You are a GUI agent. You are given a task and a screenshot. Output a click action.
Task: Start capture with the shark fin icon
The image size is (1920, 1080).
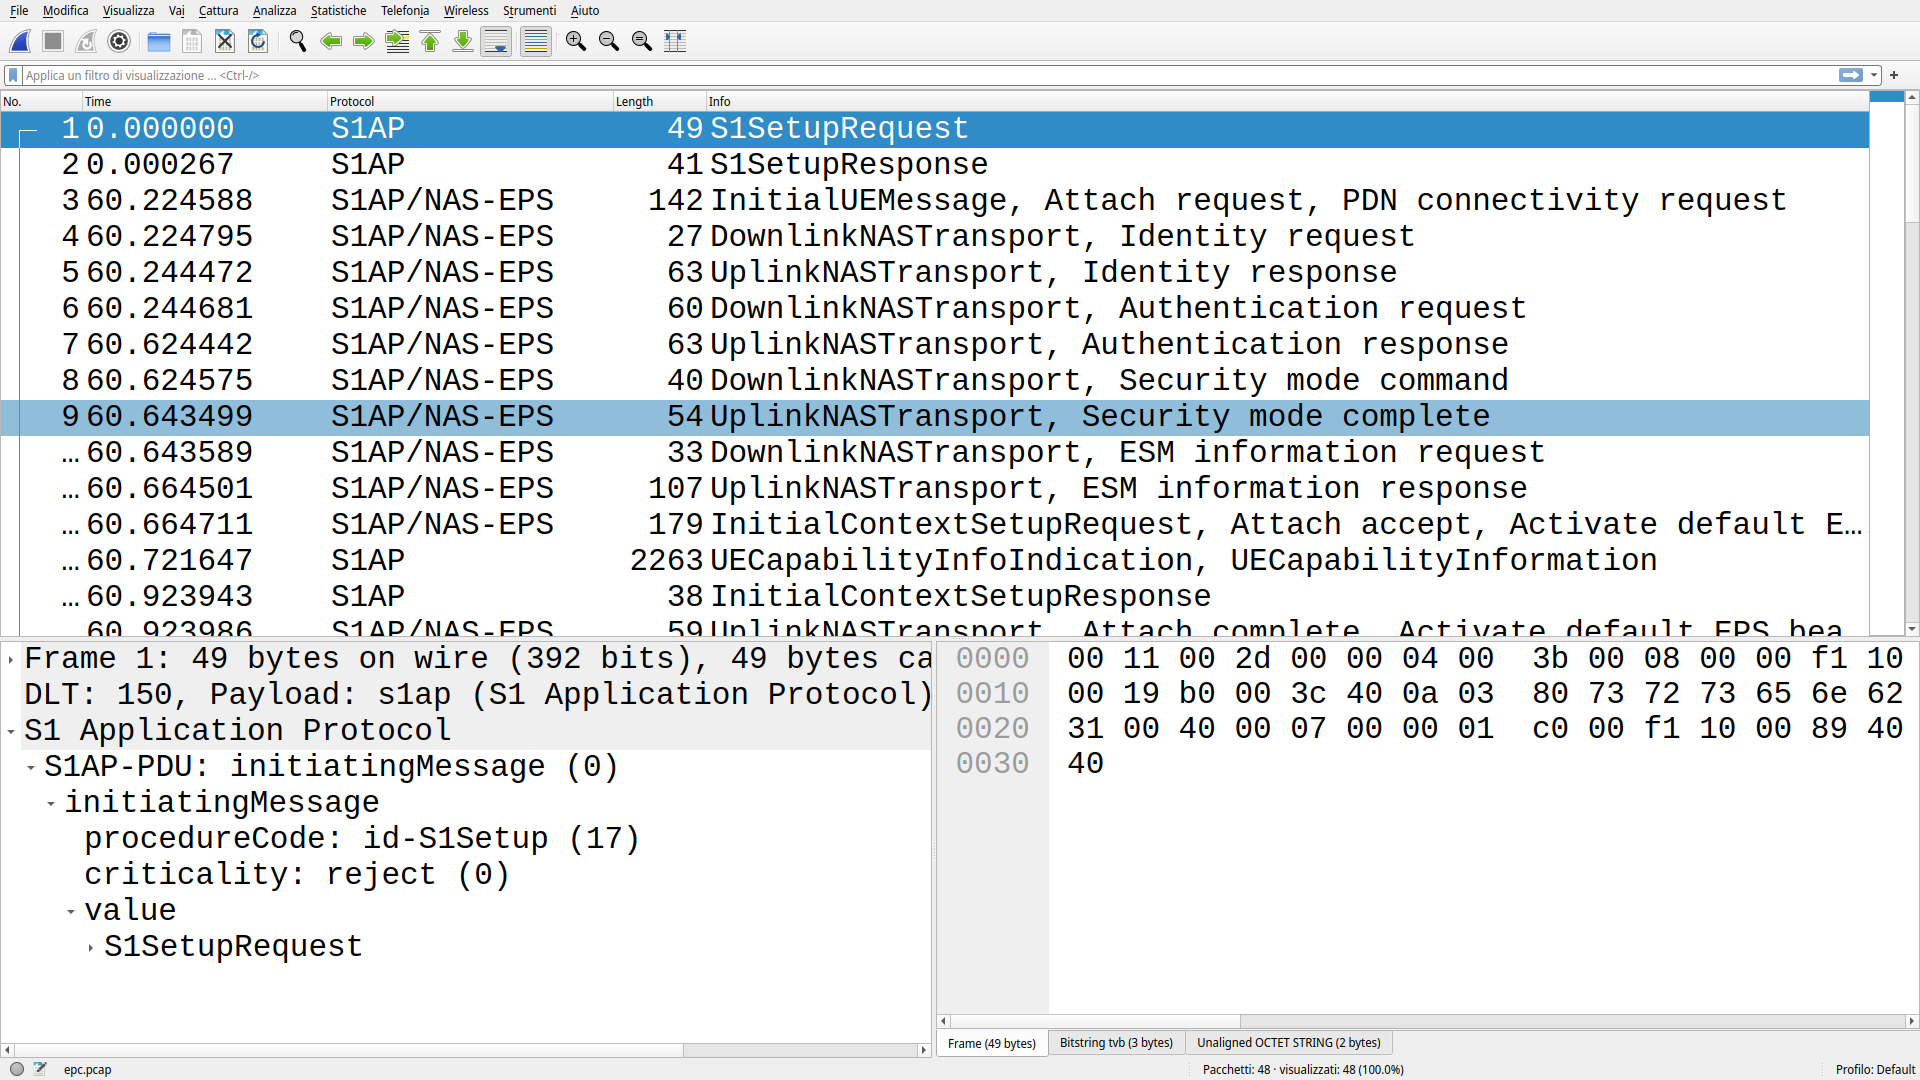pos(20,41)
